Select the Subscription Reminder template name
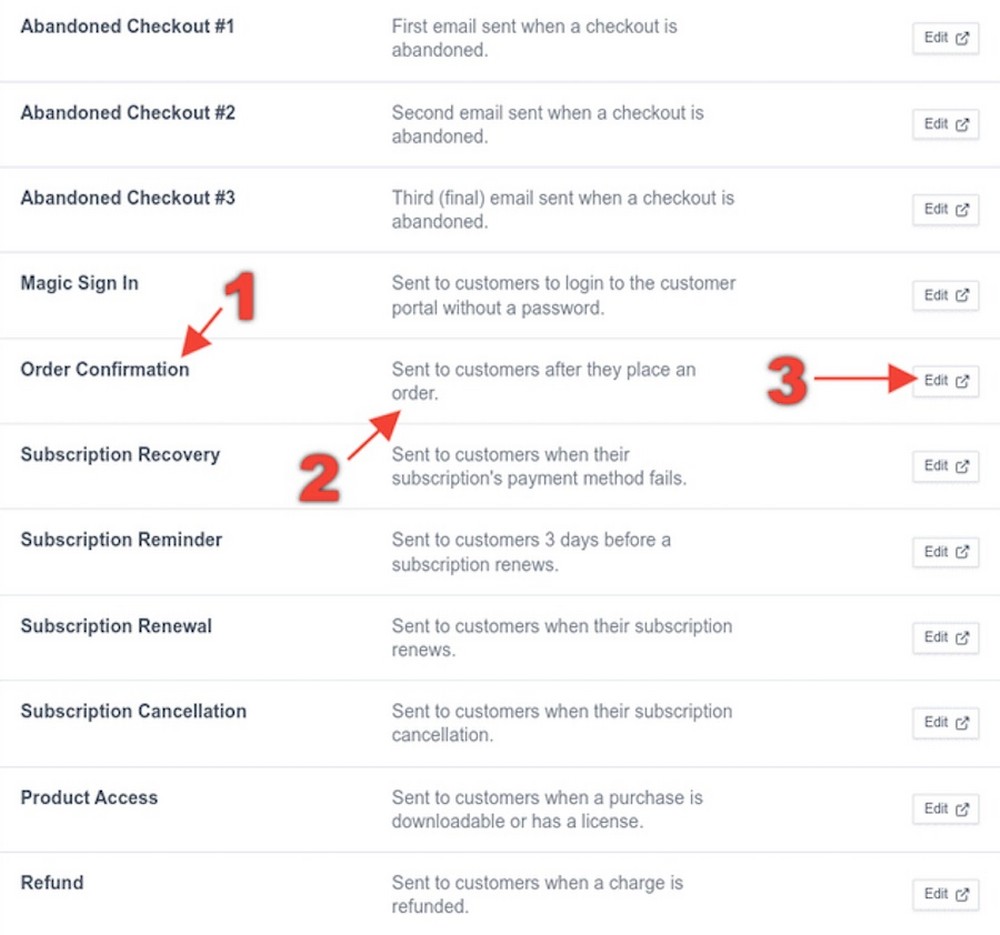 coord(120,539)
